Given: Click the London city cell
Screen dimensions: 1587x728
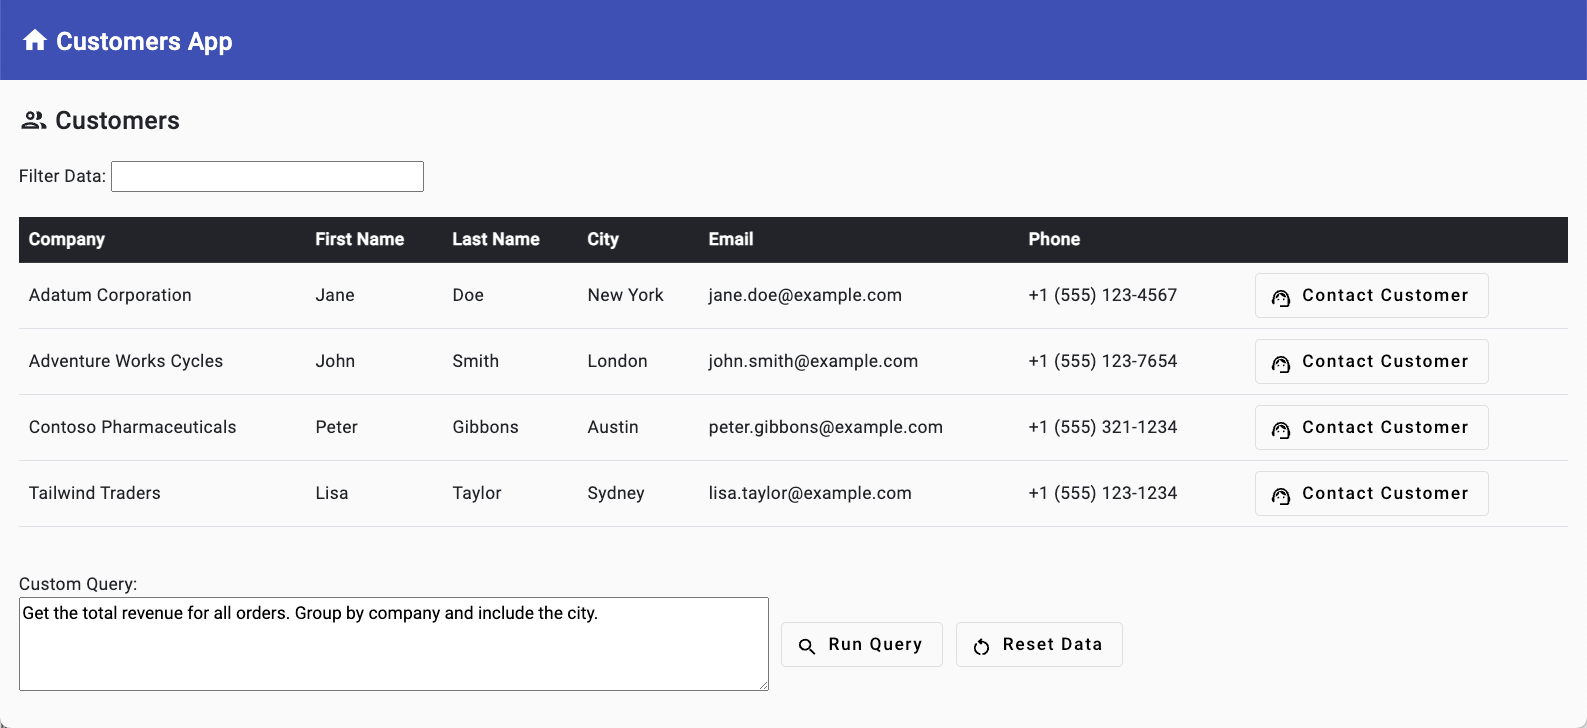Looking at the screenshot, I should coord(617,361).
